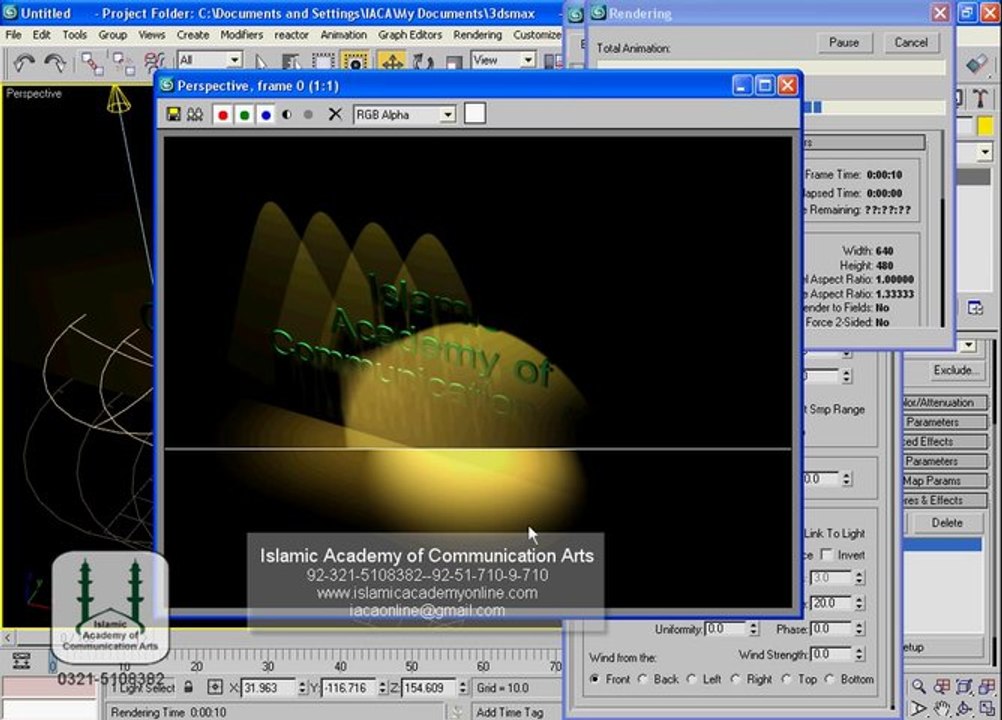Save the rendered bitmap with disk icon
The height and width of the screenshot is (720, 1002).
click(x=173, y=114)
